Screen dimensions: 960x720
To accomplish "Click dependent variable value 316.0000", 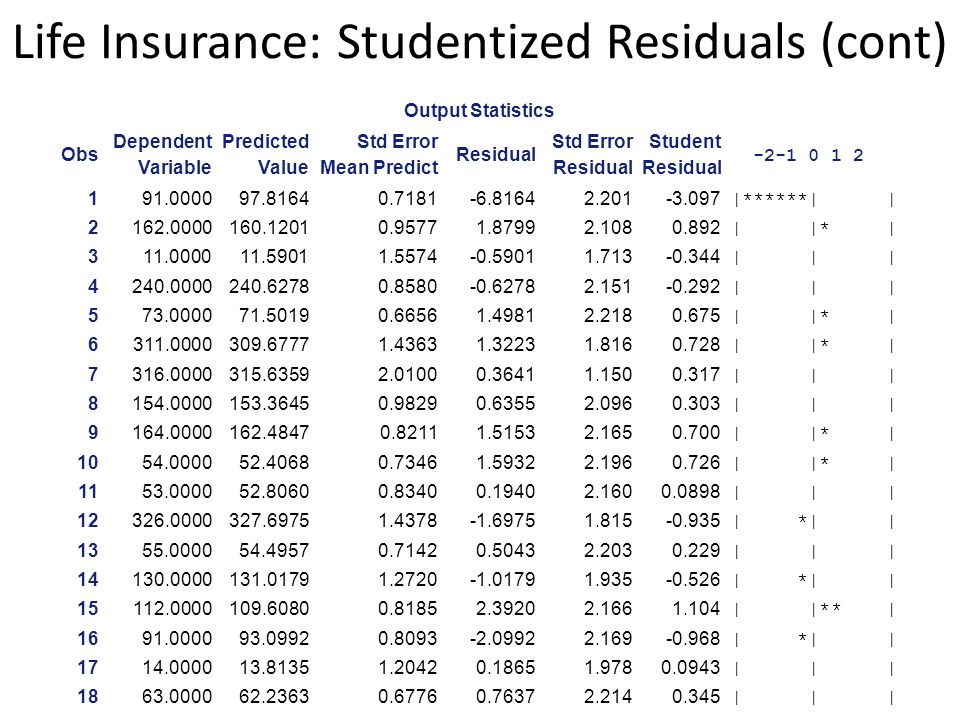I will click(172, 374).
